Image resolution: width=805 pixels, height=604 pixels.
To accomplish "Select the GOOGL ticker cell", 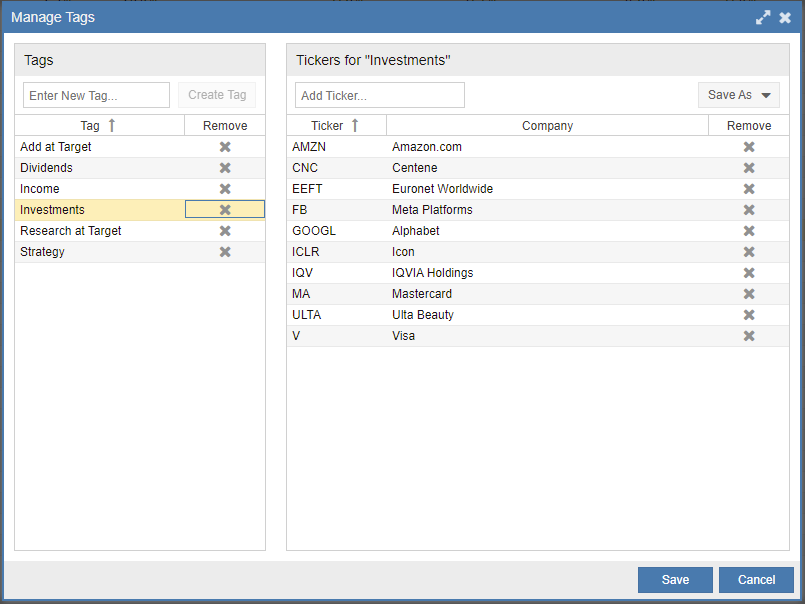I will coord(337,231).
